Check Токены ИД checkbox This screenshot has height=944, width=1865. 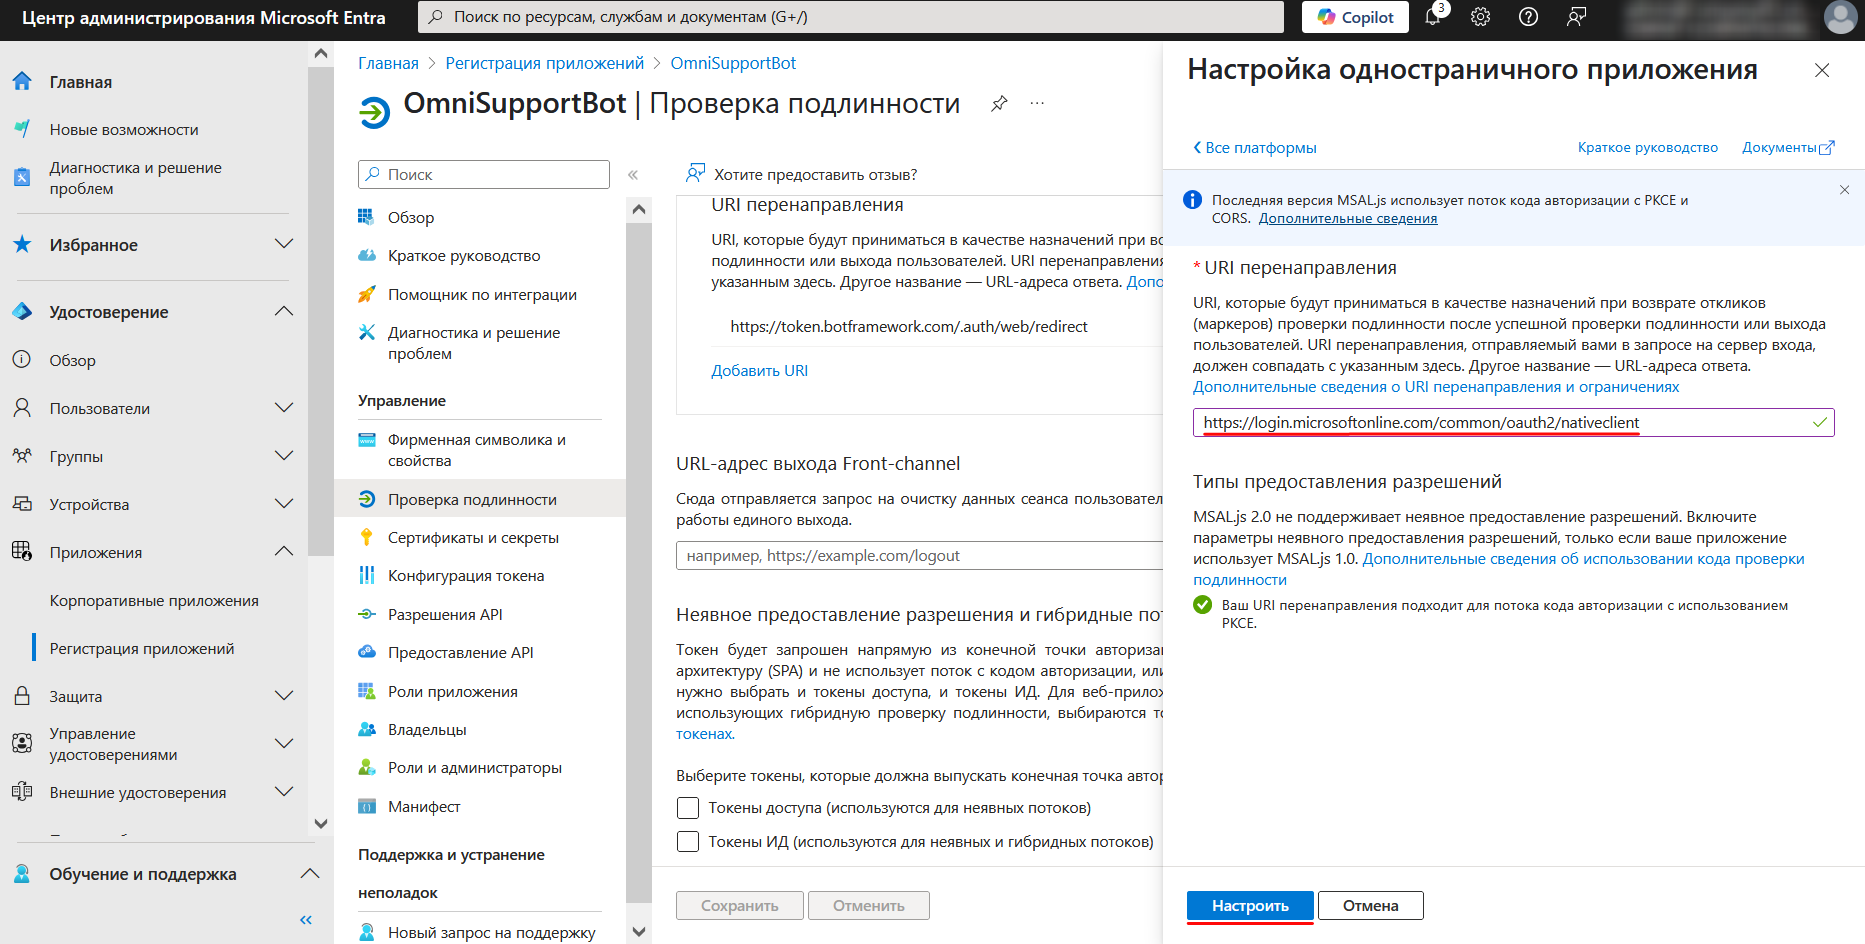coord(688,842)
